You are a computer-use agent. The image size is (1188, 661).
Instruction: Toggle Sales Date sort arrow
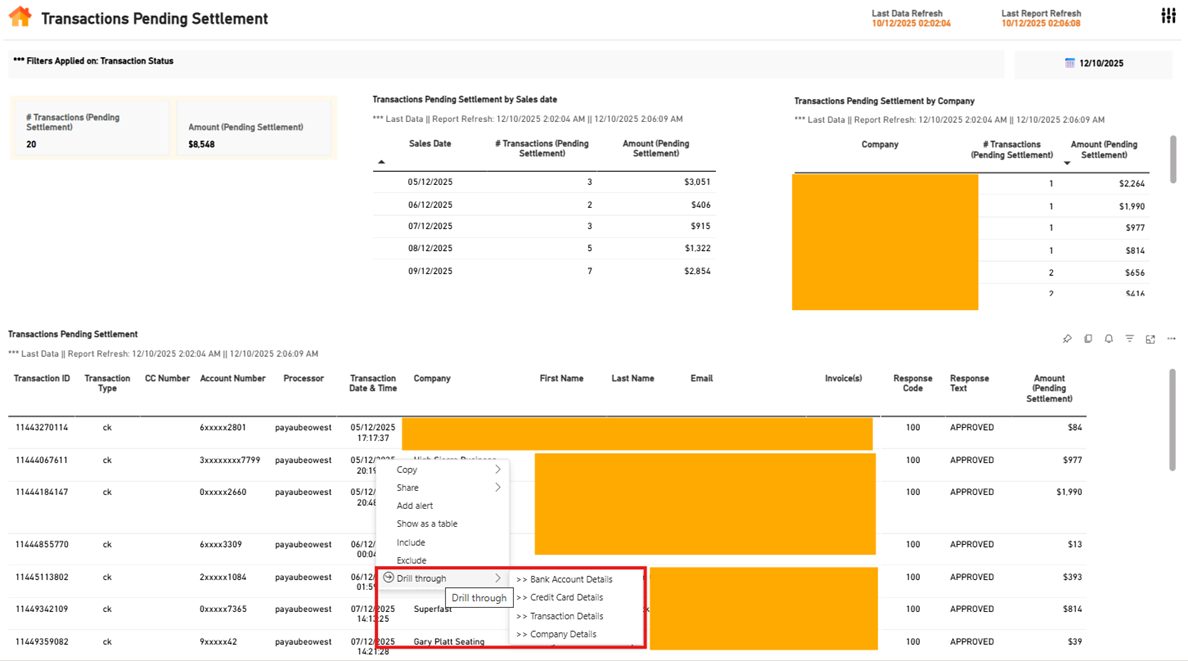[x=381, y=162]
